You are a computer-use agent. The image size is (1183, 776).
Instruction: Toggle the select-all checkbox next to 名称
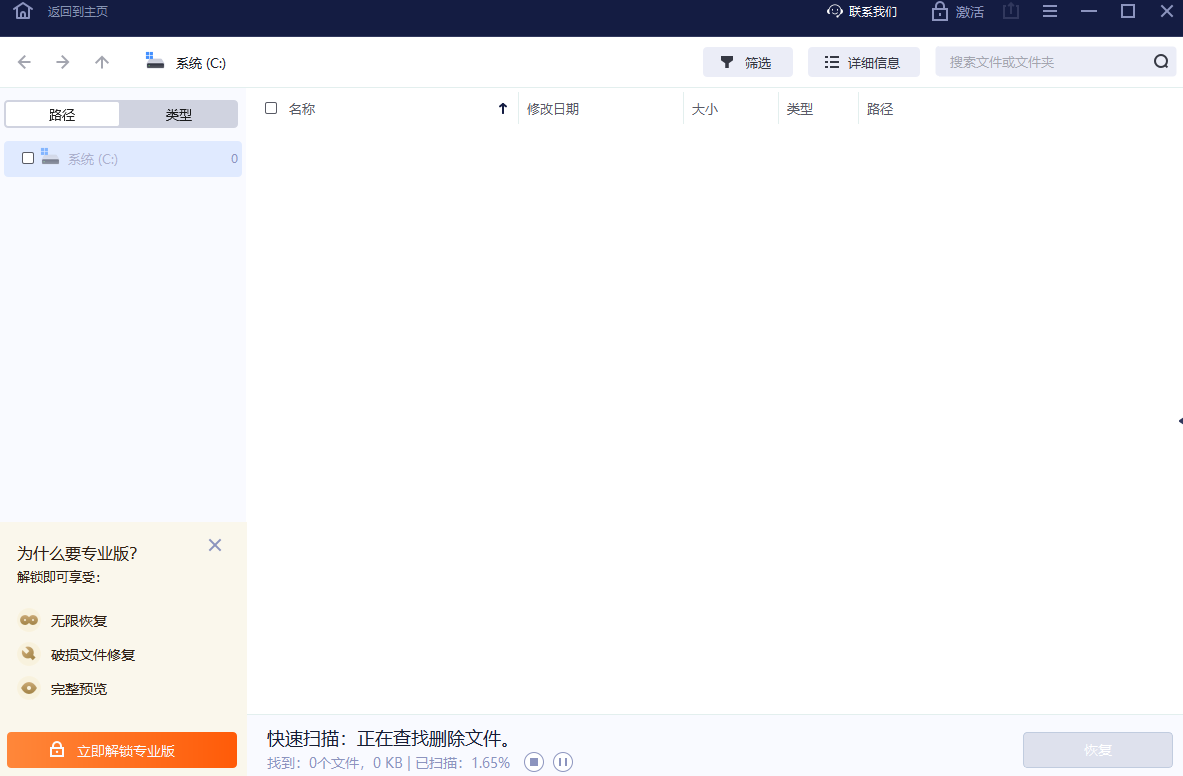(271, 109)
